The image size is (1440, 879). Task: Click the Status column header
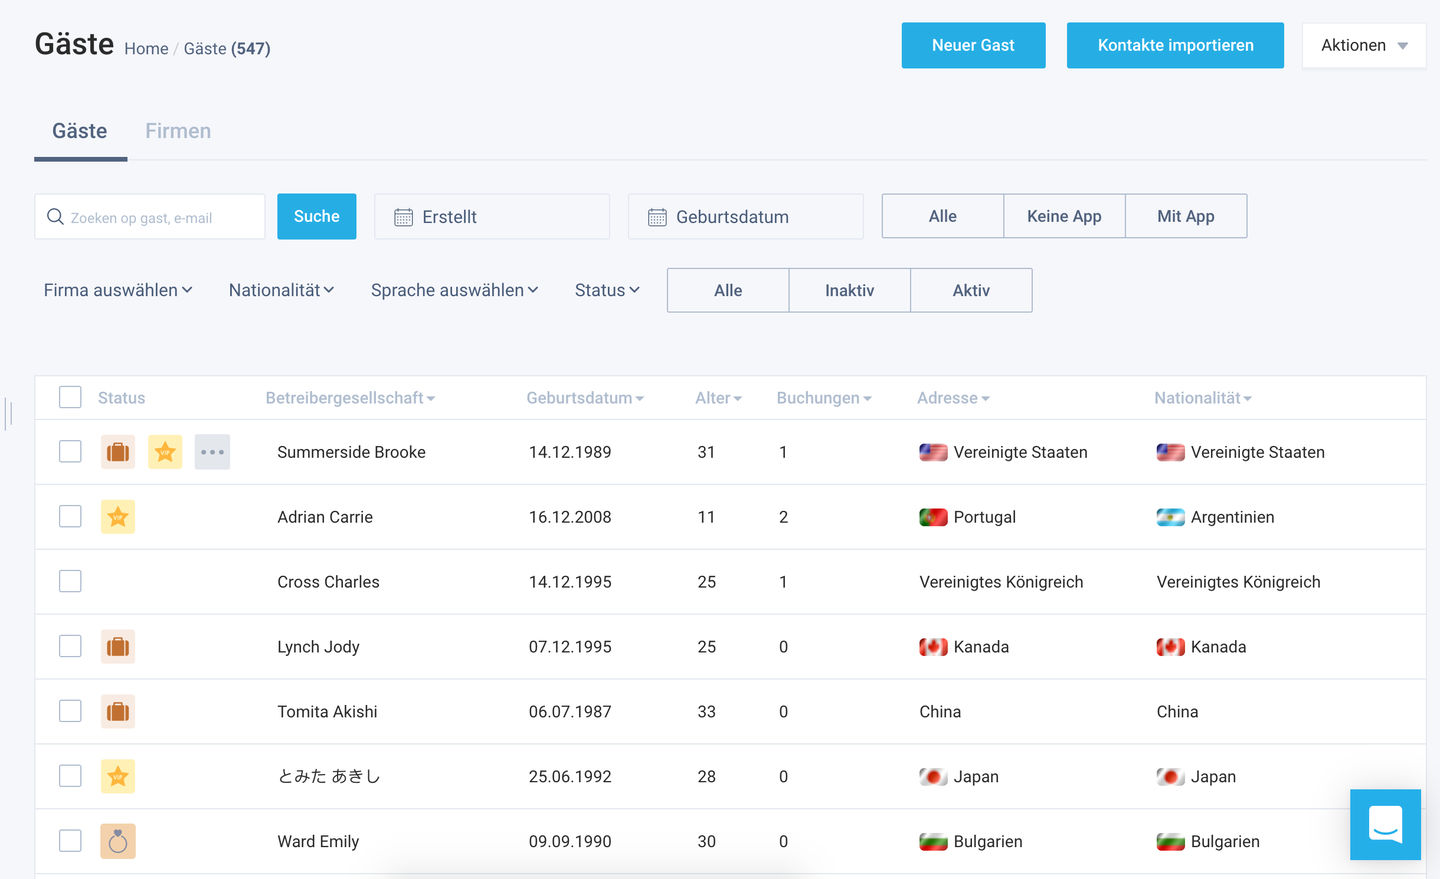coord(121,398)
